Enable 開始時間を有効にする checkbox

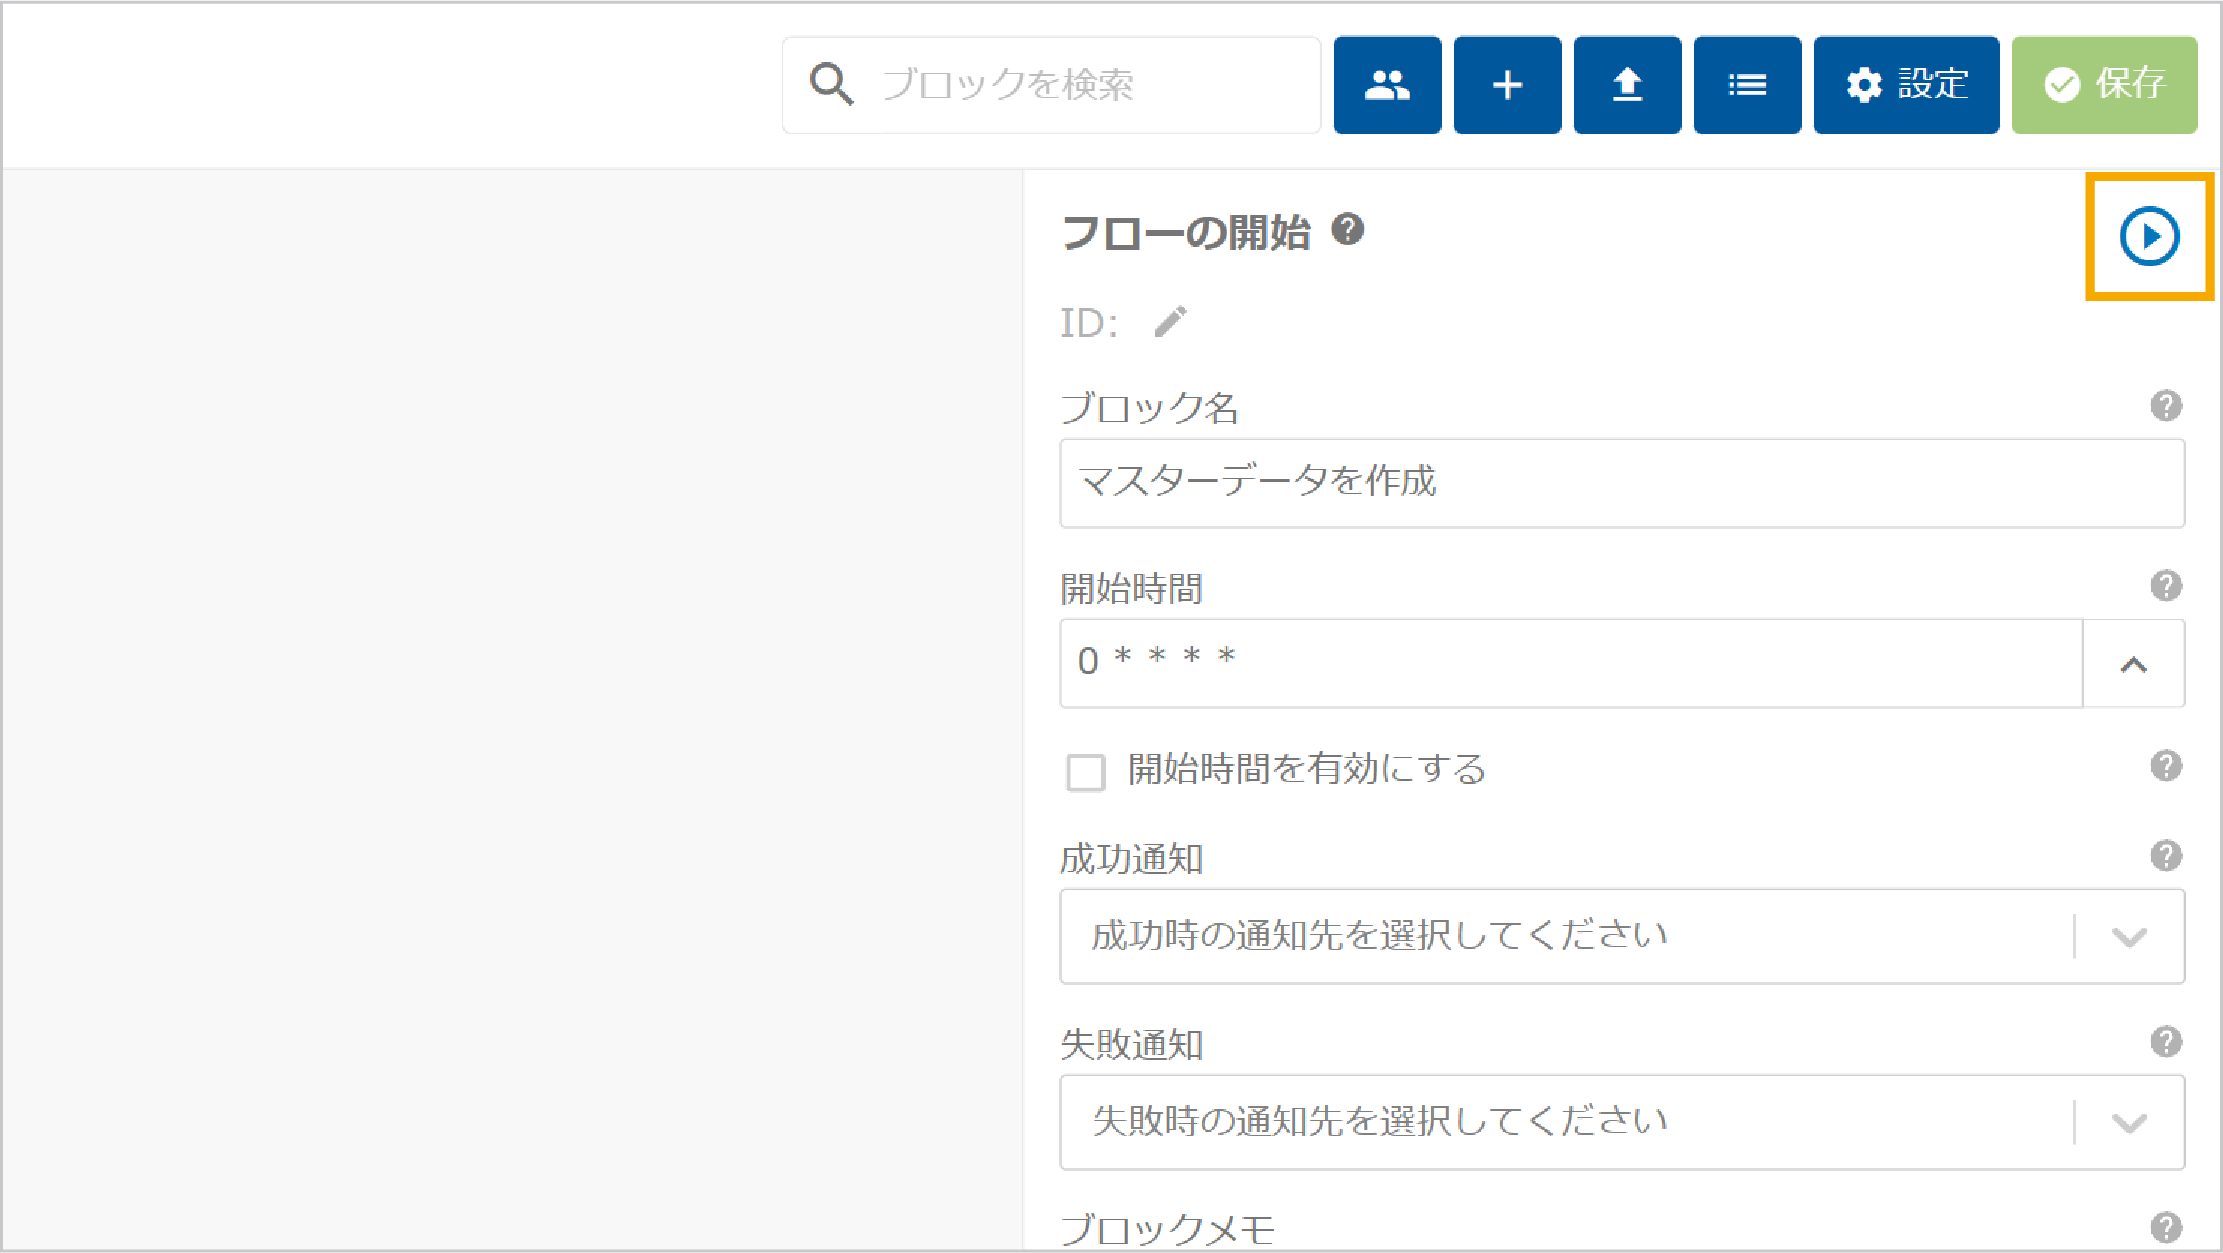1086,772
